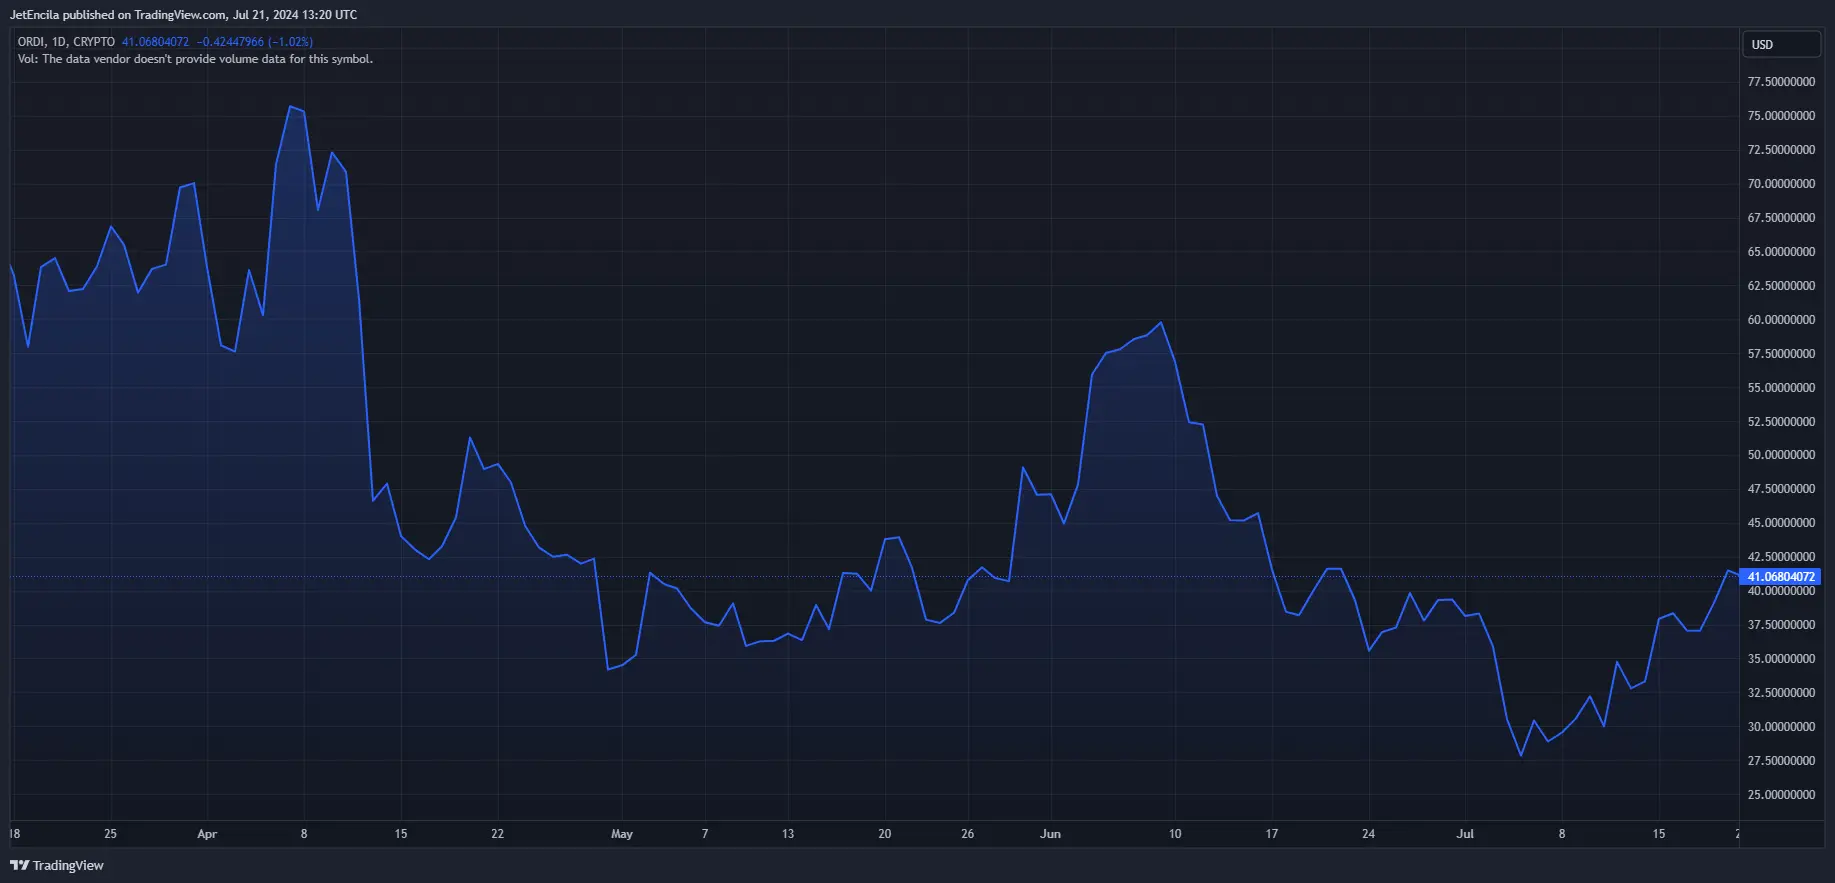Screen dimensions: 1835x883
Task: Click the 72.50000000 price axis label
Action: 1781,150
